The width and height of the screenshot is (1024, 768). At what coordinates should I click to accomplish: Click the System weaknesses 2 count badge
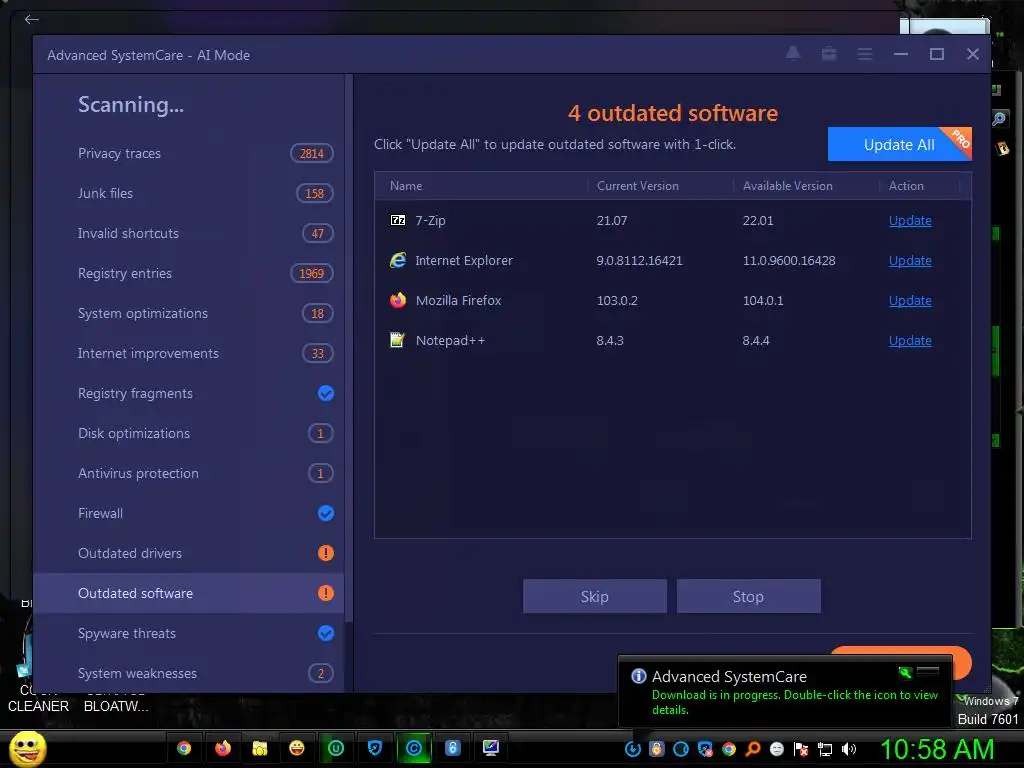(x=321, y=673)
